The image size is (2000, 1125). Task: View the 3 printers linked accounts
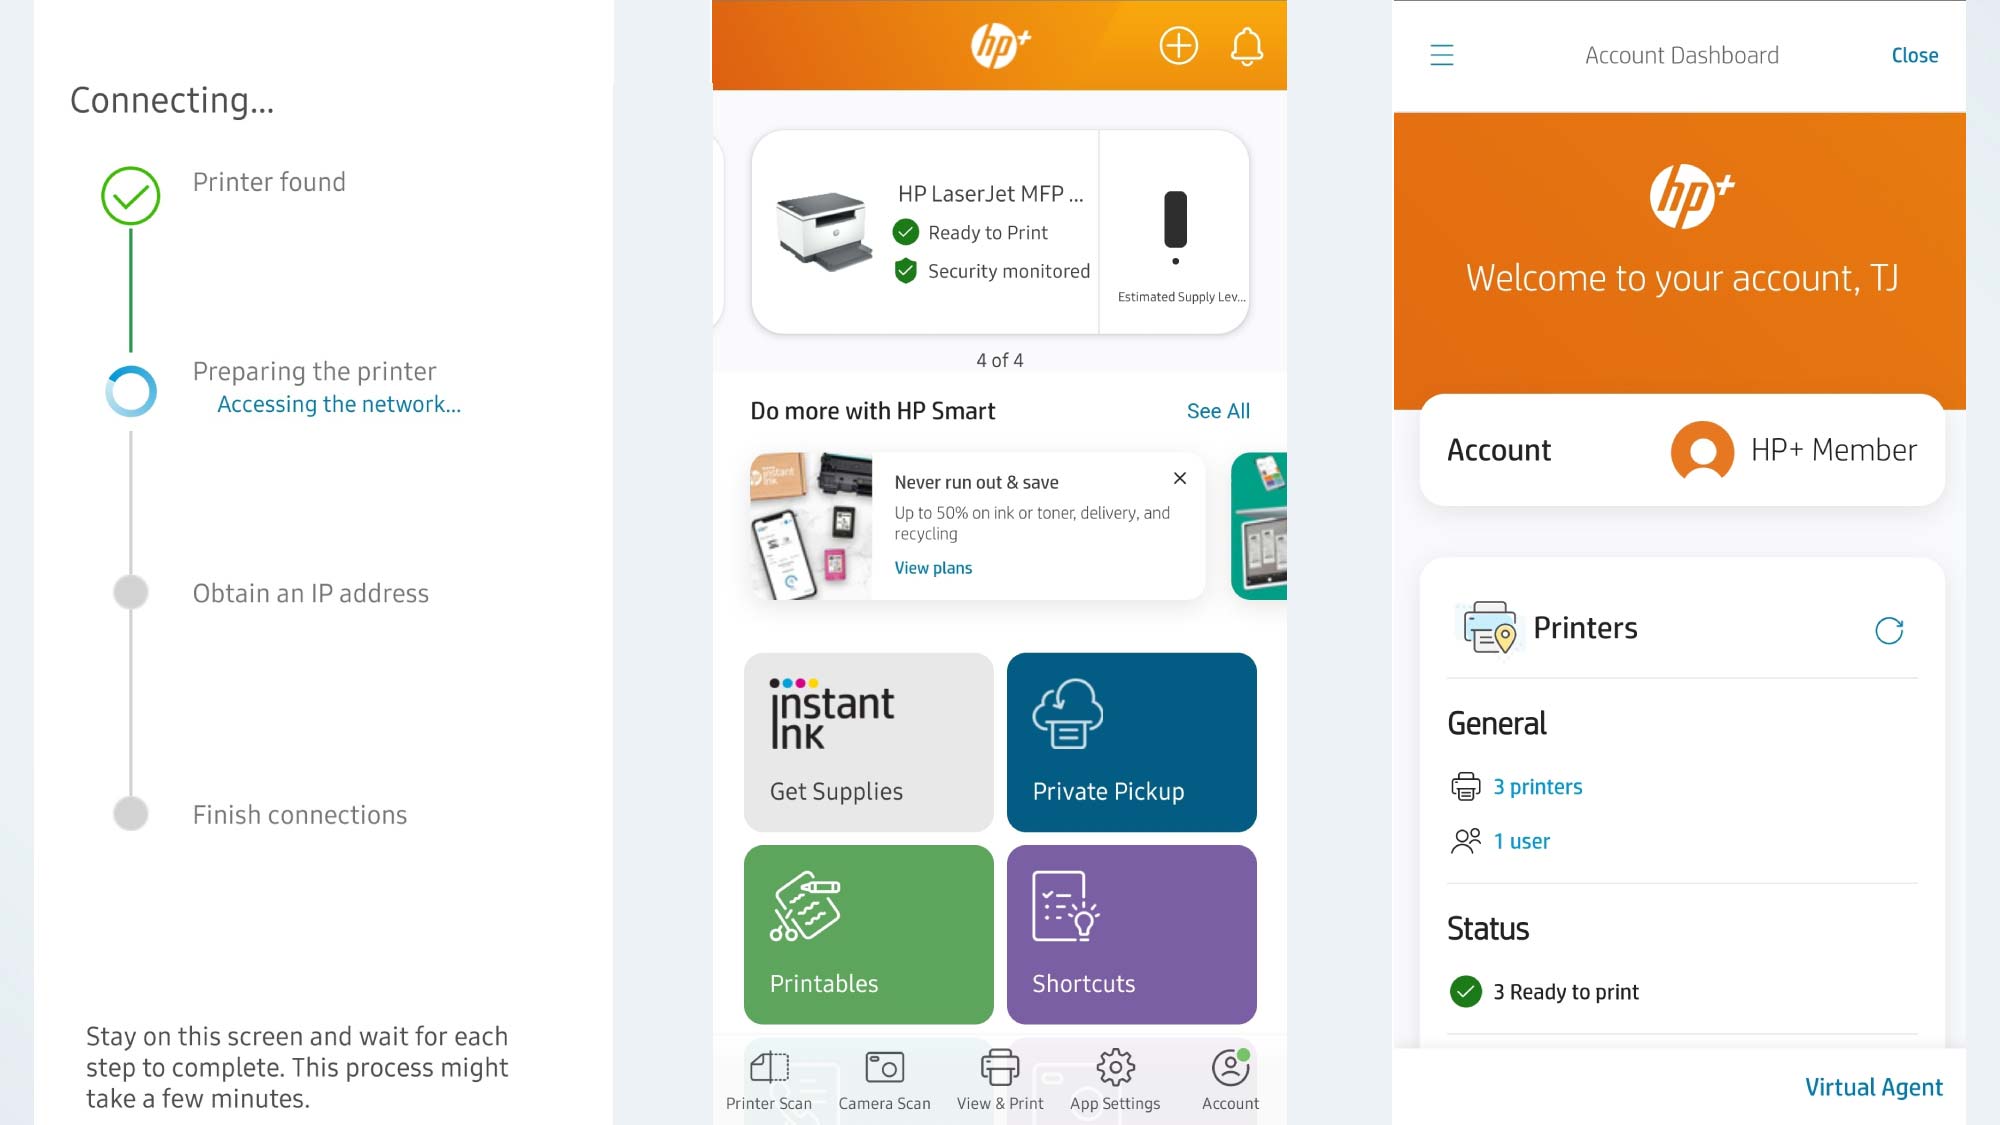pyautogui.click(x=1537, y=786)
